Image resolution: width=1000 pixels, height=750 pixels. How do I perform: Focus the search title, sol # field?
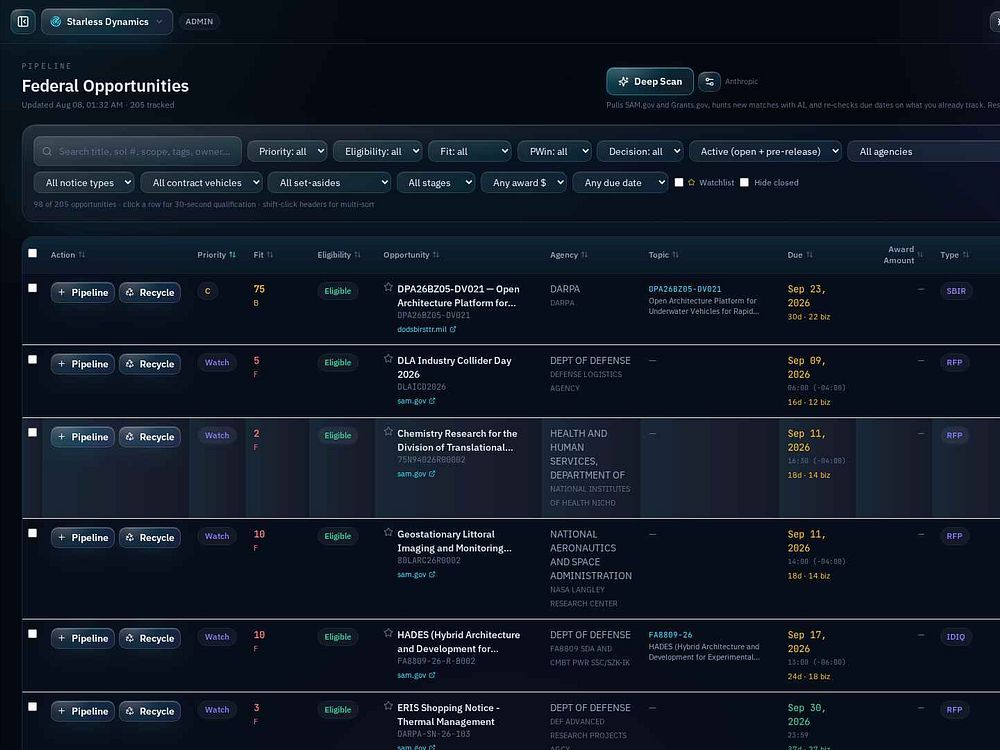click(138, 152)
